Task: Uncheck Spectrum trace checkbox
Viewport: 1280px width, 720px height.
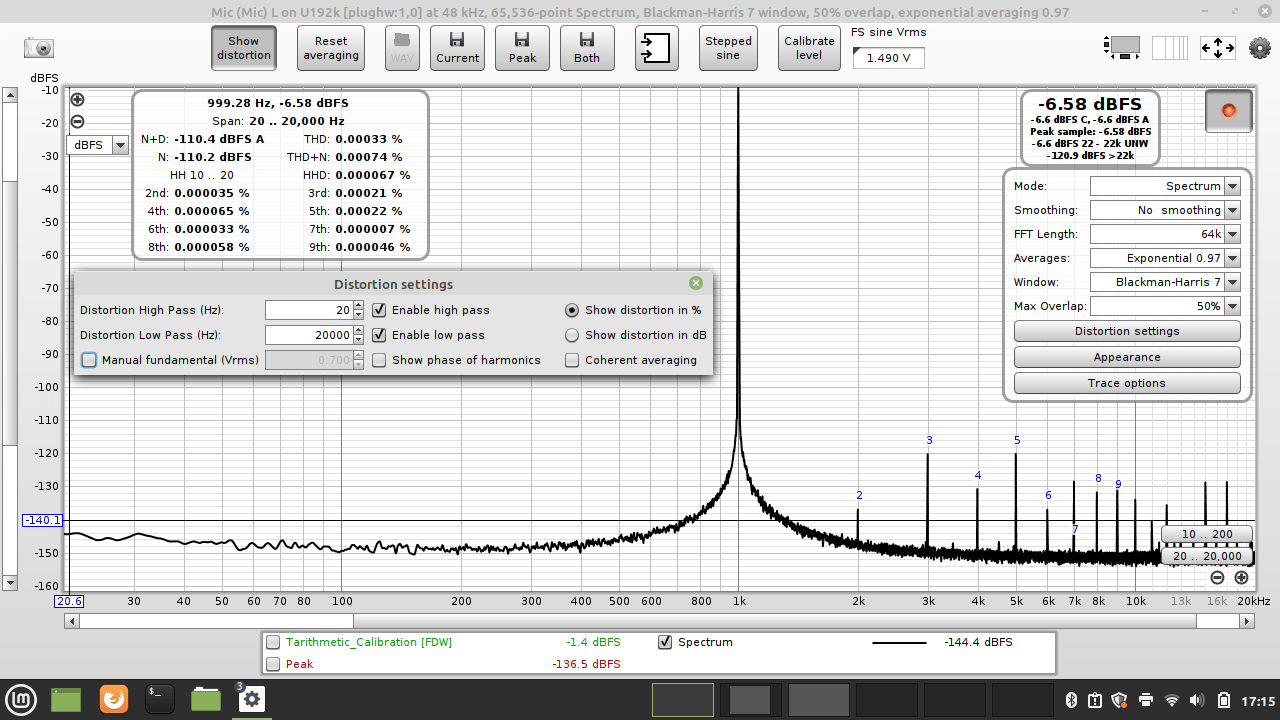Action: tap(665, 642)
